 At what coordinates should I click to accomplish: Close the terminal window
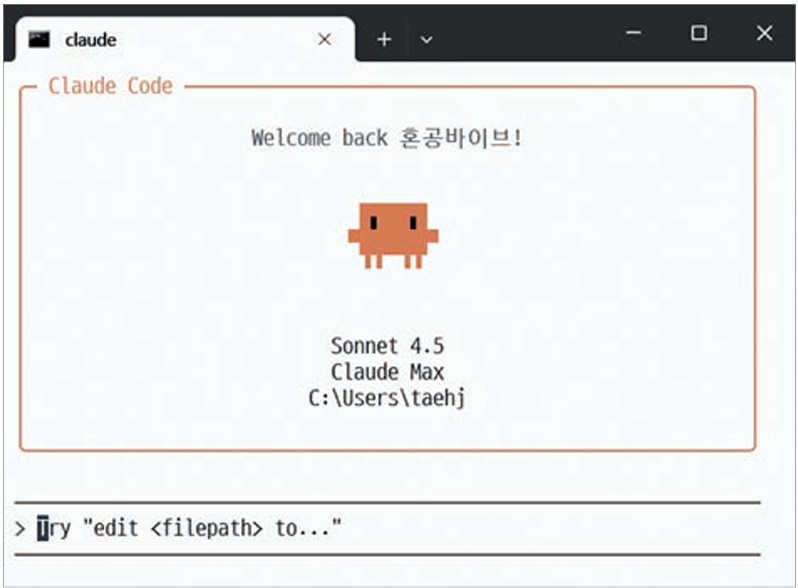pyautogui.click(x=764, y=33)
